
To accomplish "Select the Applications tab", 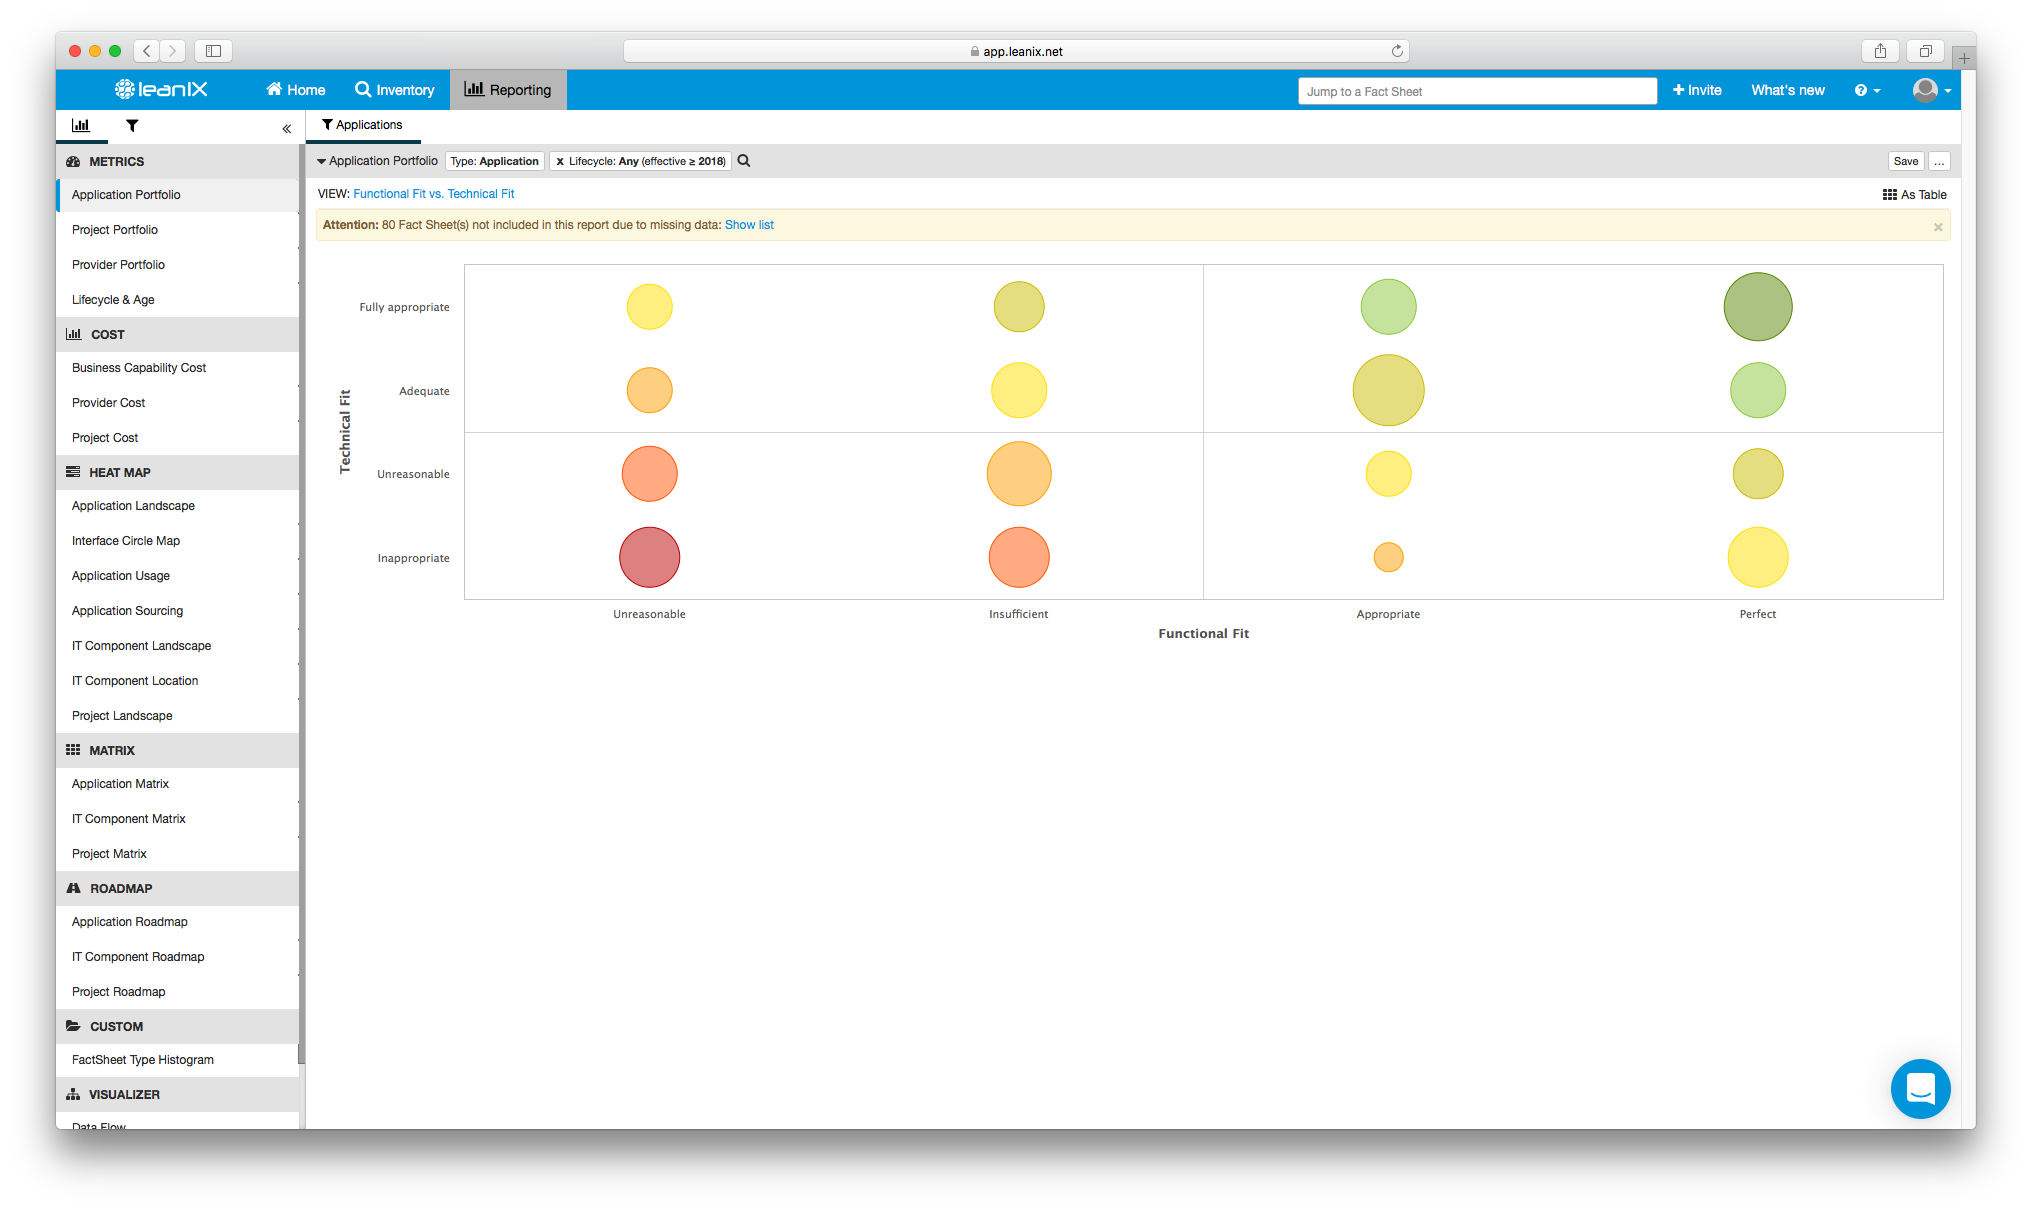I will click(362, 125).
